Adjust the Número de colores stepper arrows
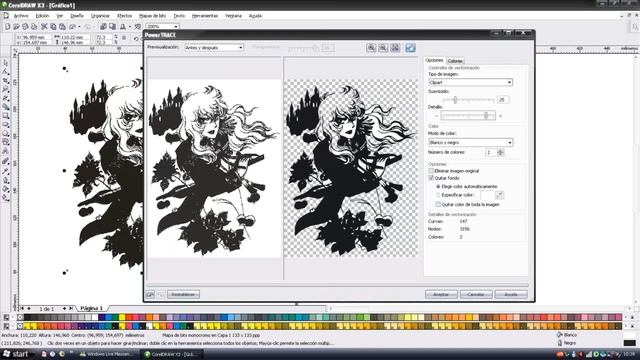Screen dimensions: 640x360 click(501, 152)
